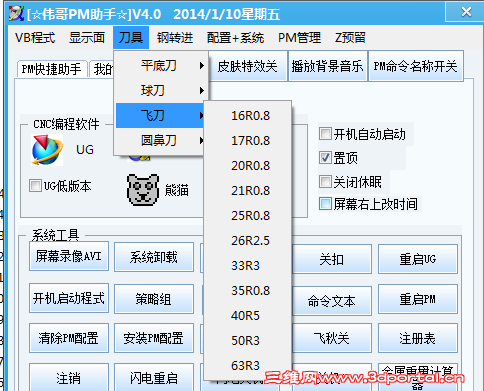
Task: Start 屏幕录像AVI recording
Action: pos(69,256)
